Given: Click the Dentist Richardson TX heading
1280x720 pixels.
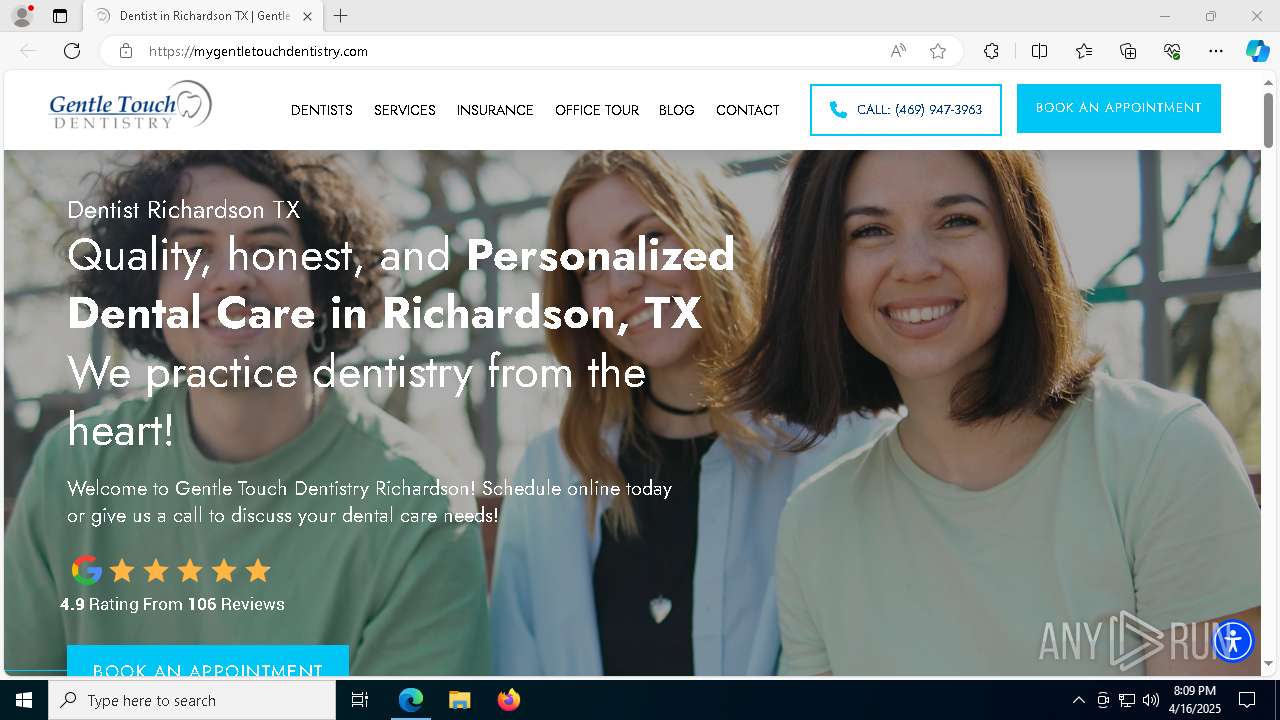Looking at the screenshot, I should click(184, 210).
